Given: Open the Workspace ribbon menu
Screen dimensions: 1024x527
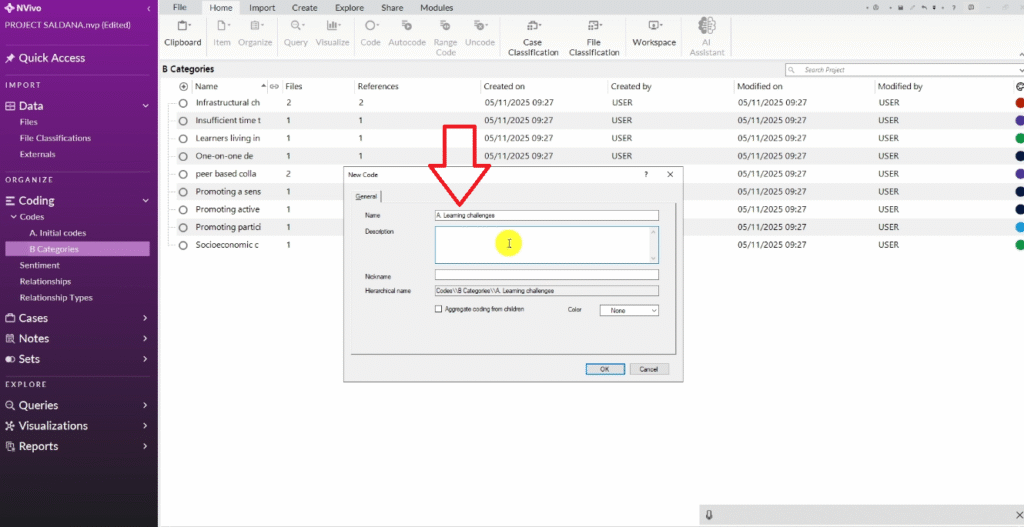Looking at the screenshot, I should pyautogui.click(x=654, y=32).
